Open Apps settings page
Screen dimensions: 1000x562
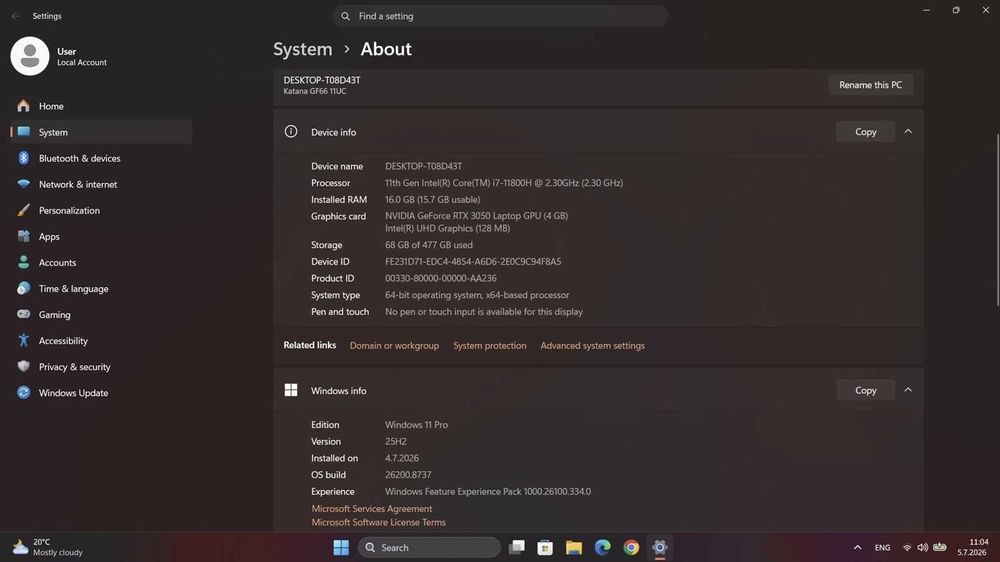pyautogui.click(x=101, y=237)
